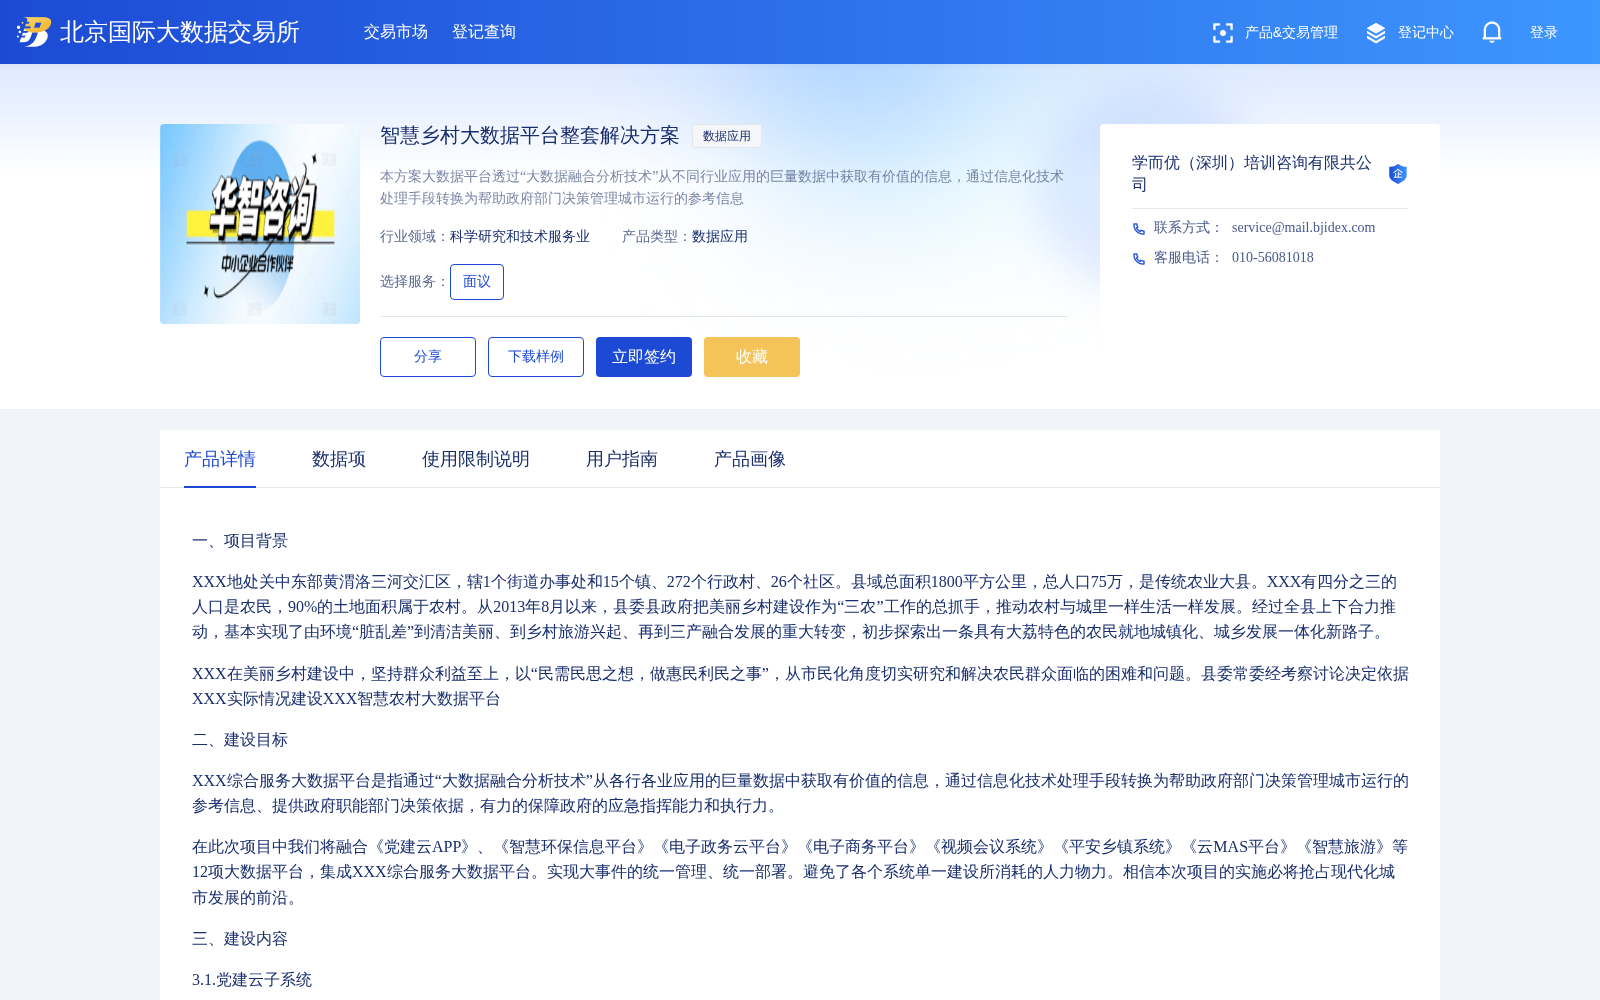The height and width of the screenshot is (1000, 1600).
Task: Click 下载样例 to download sample
Action: tap(536, 357)
